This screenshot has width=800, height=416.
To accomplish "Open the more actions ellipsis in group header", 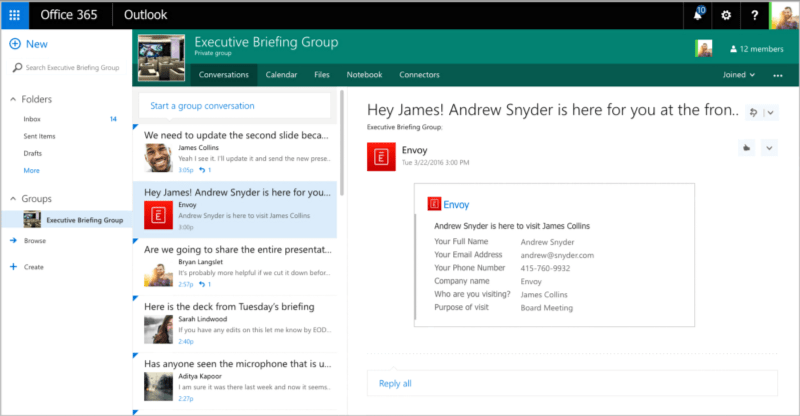I will pyautogui.click(x=778, y=75).
